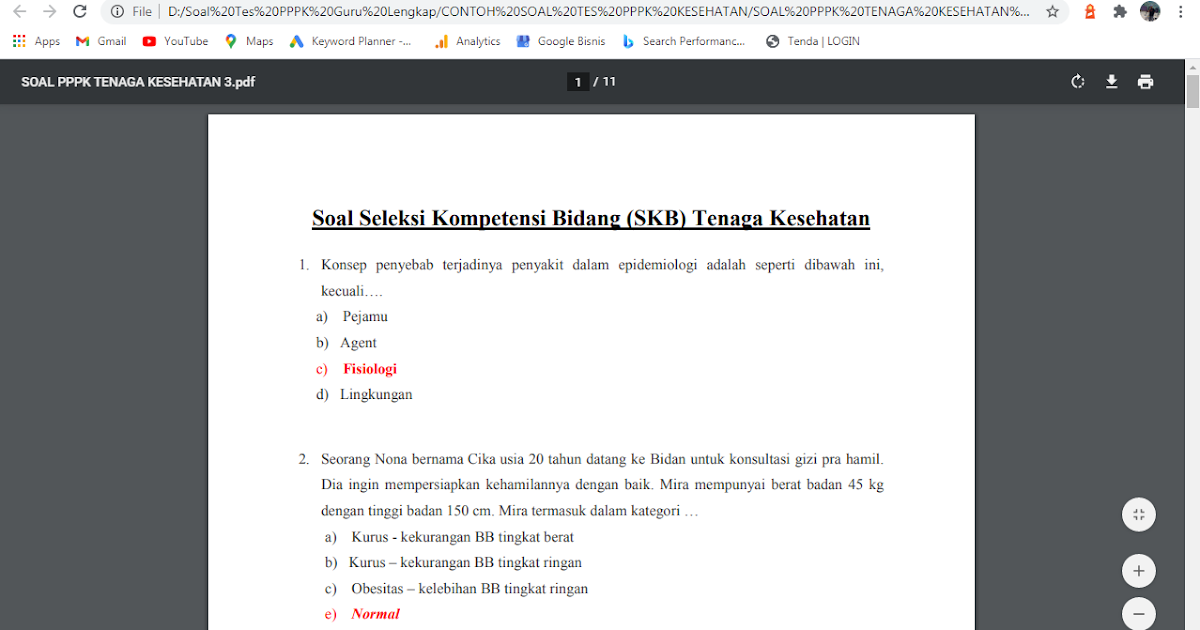Open the red extension icon in toolbar
The width and height of the screenshot is (1200, 630).
pyautogui.click(x=1090, y=12)
